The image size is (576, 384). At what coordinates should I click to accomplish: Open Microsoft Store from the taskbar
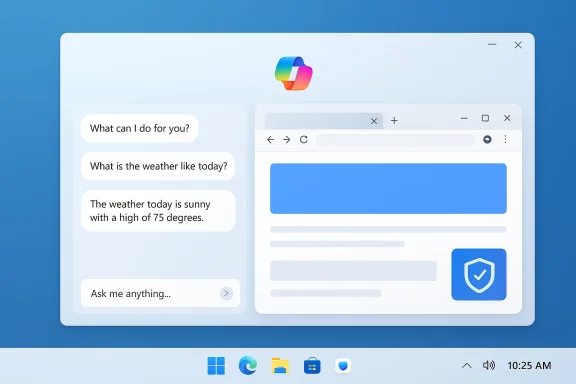click(x=312, y=366)
